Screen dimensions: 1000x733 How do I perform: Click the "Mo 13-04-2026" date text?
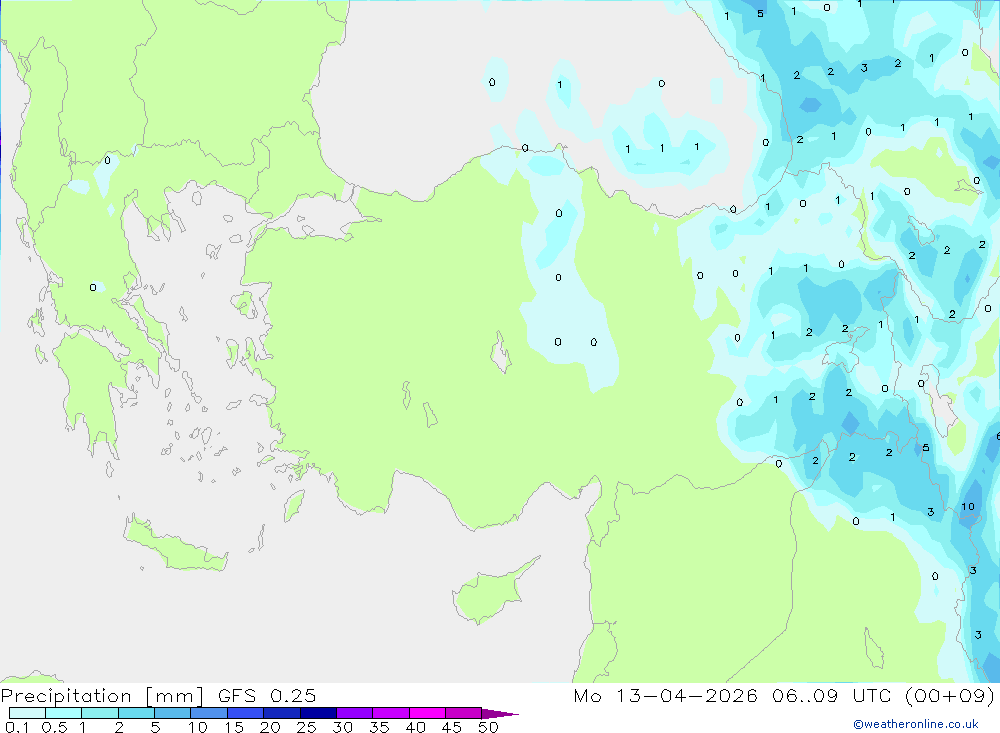(x=665, y=695)
